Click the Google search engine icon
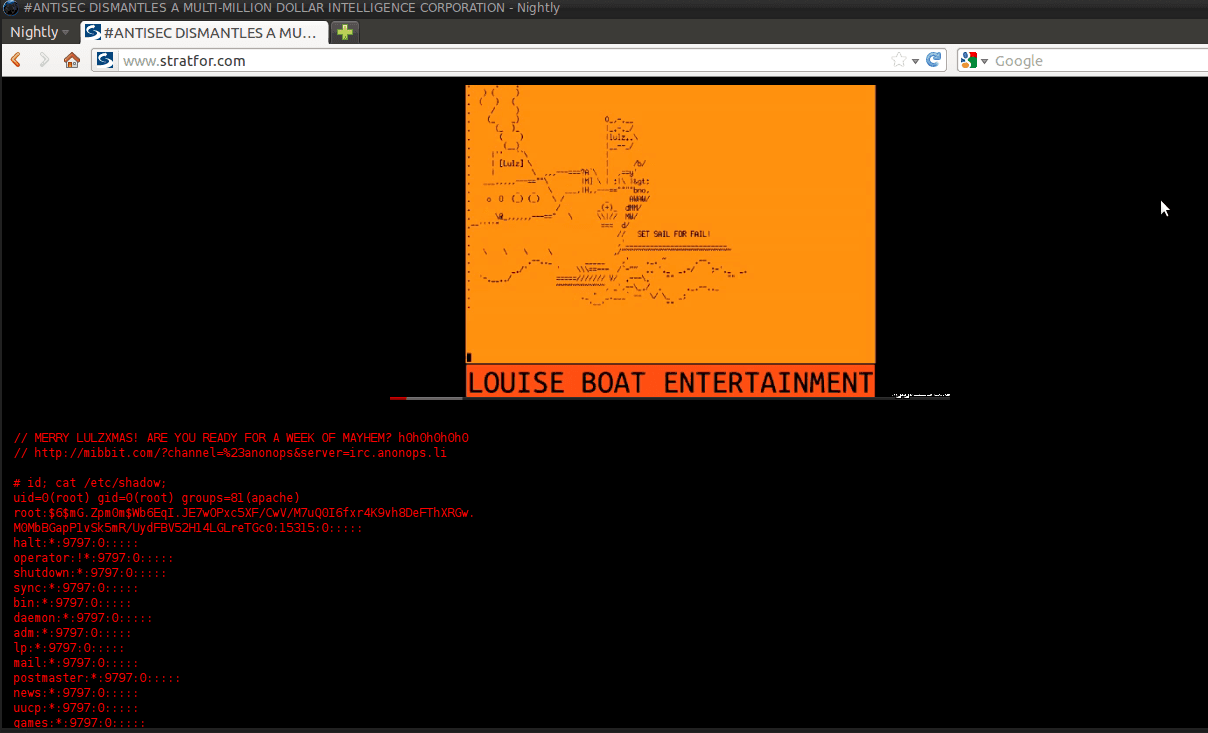This screenshot has height=733, width=1208. pos(968,60)
